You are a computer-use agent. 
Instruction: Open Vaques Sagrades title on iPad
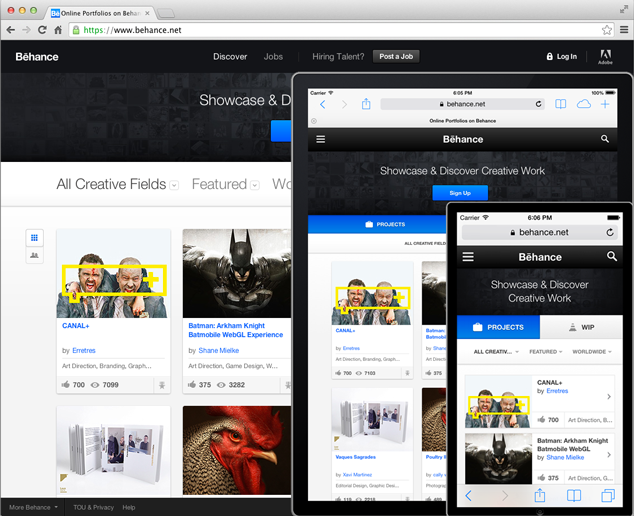tap(355, 457)
